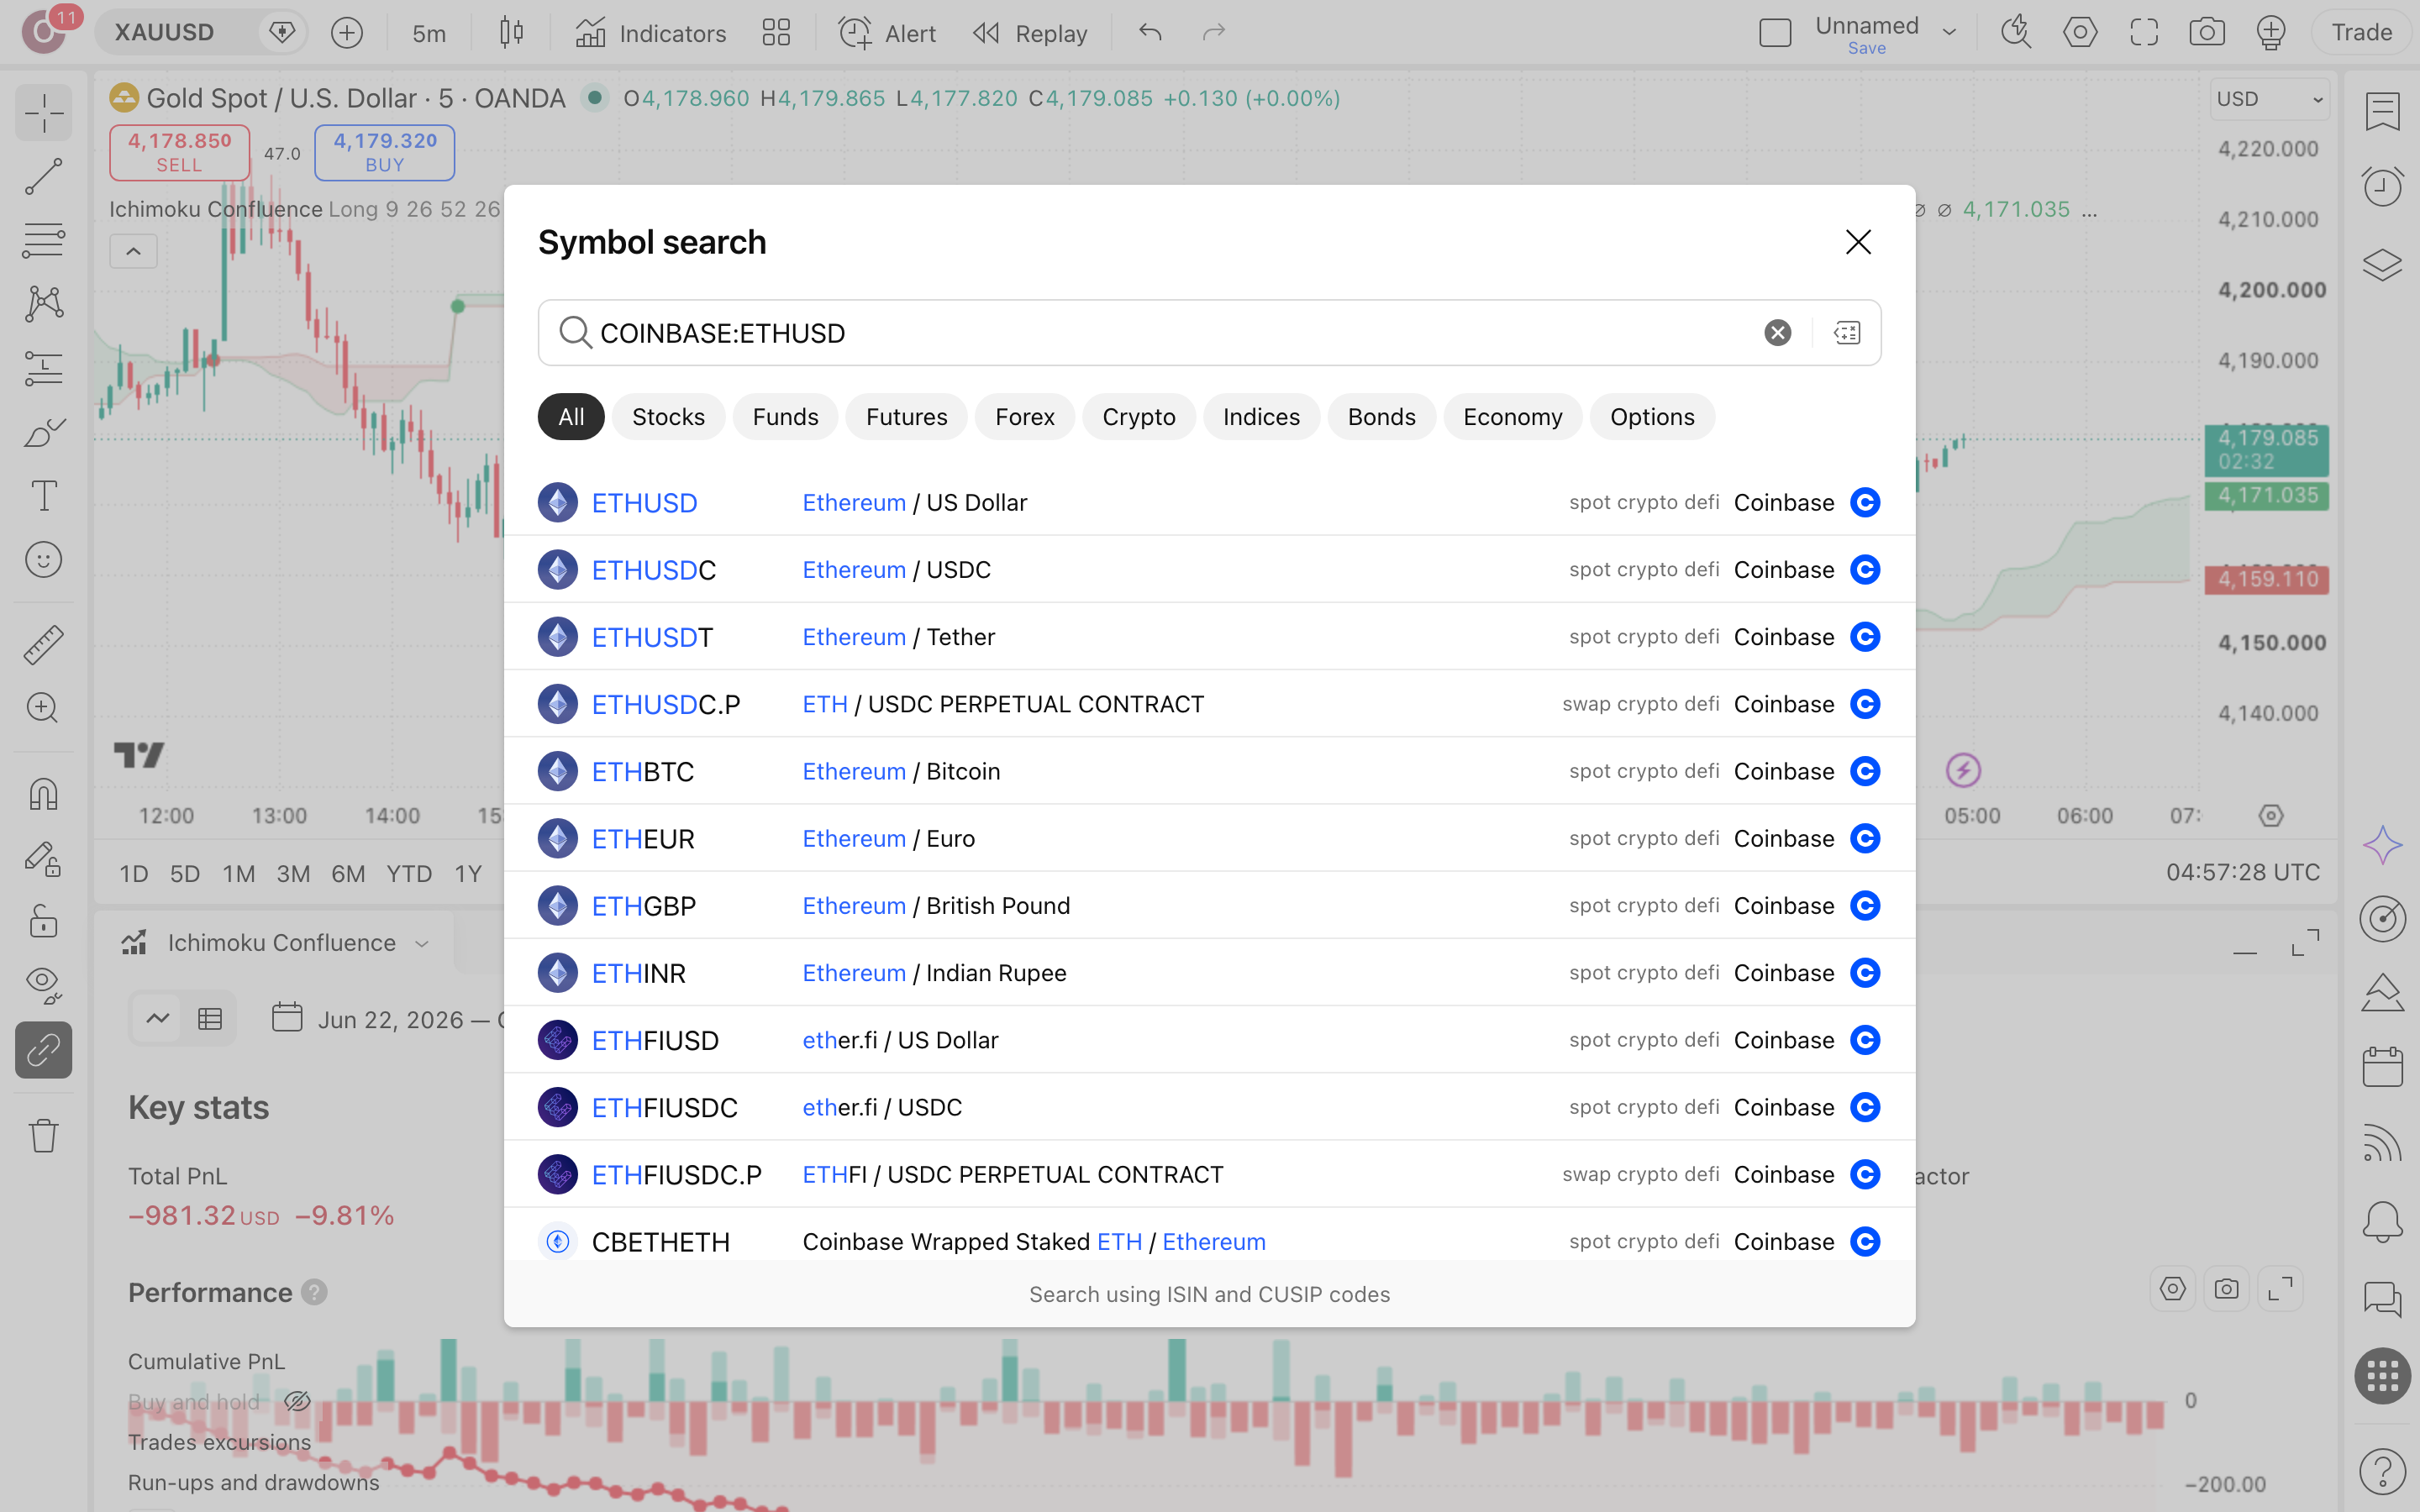Open the emoji and stickers tool
2420x1512 pixels.
pyautogui.click(x=44, y=560)
